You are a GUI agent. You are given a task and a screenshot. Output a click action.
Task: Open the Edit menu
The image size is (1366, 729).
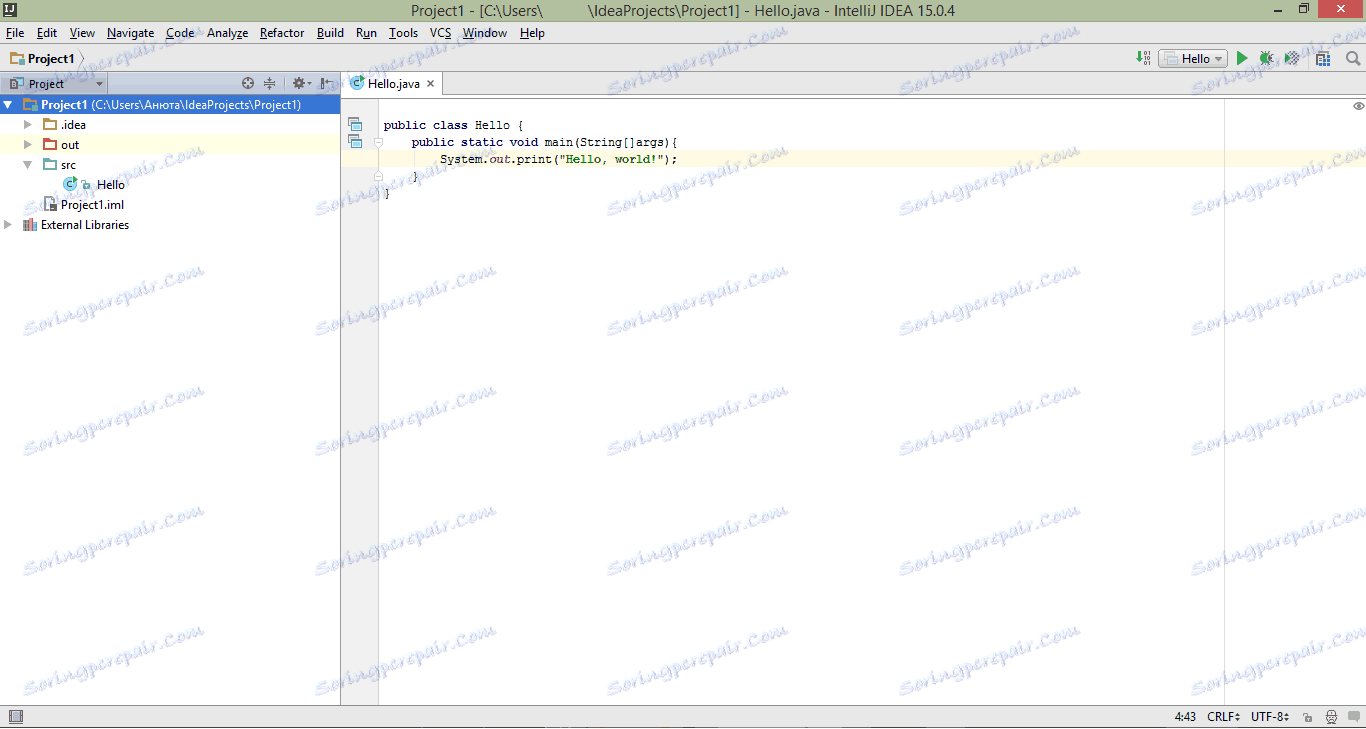point(47,33)
